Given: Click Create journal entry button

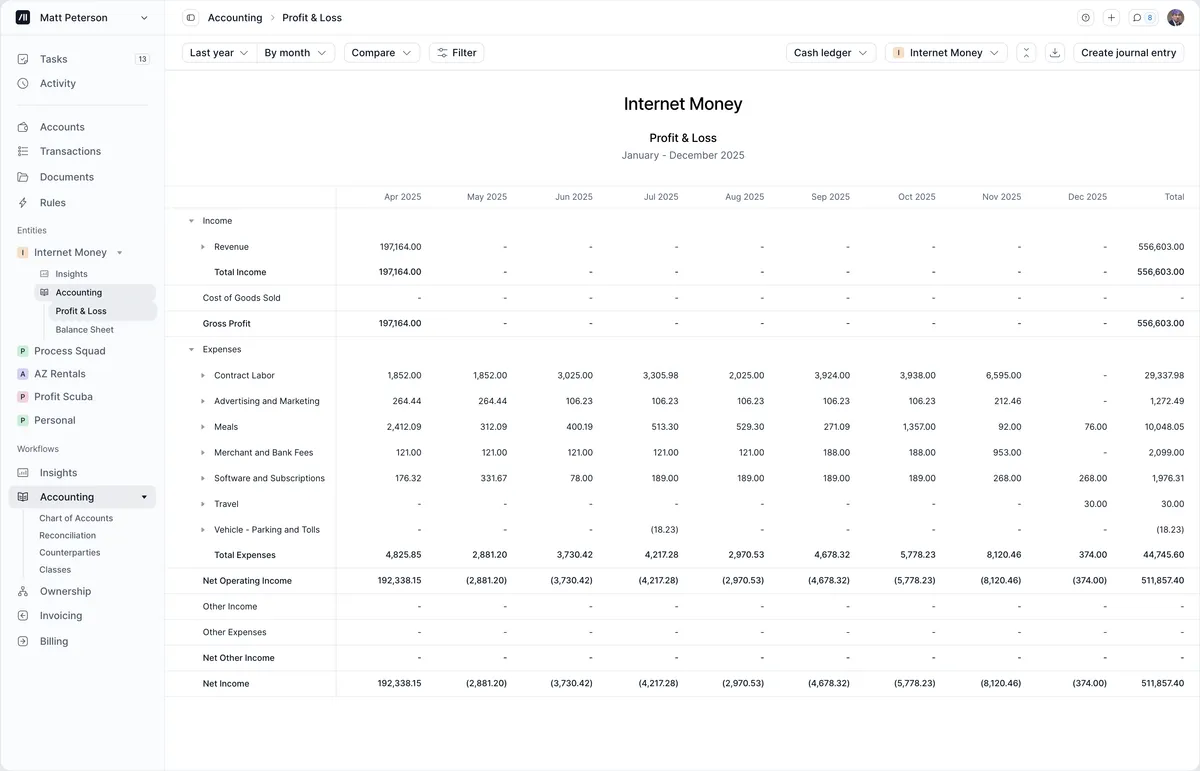Looking at the screenshot, I should [1129, 53].
